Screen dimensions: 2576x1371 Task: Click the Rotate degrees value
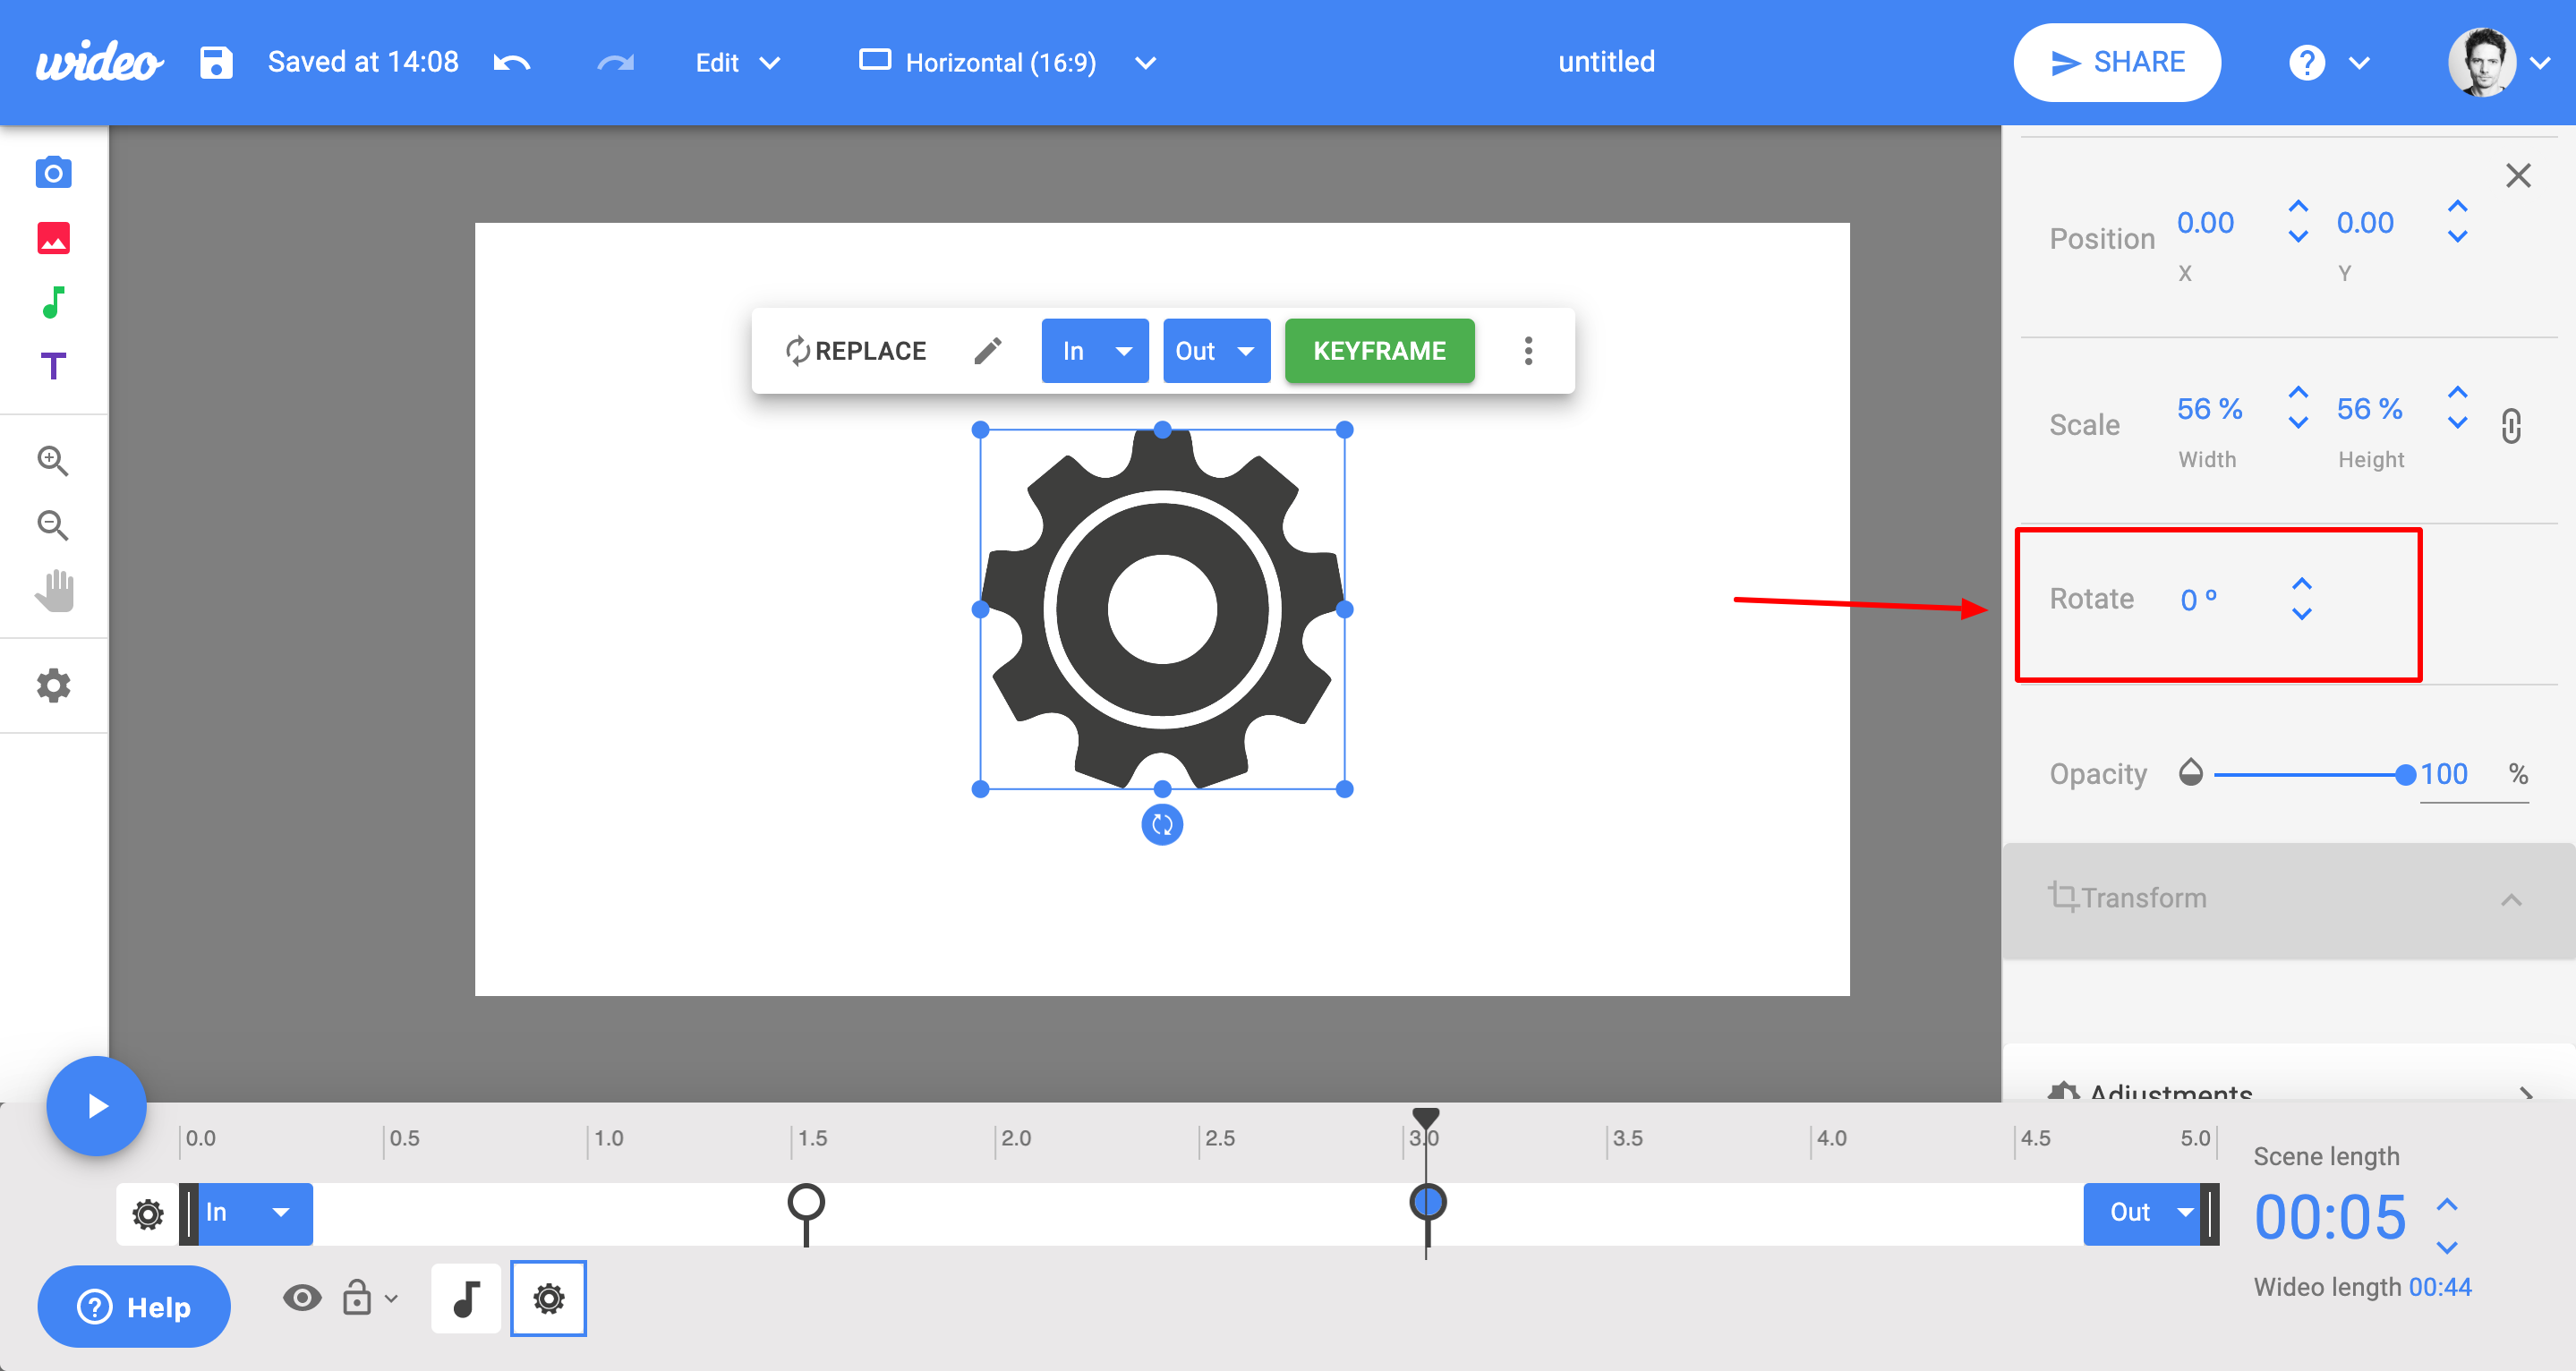pos(2198,600)
